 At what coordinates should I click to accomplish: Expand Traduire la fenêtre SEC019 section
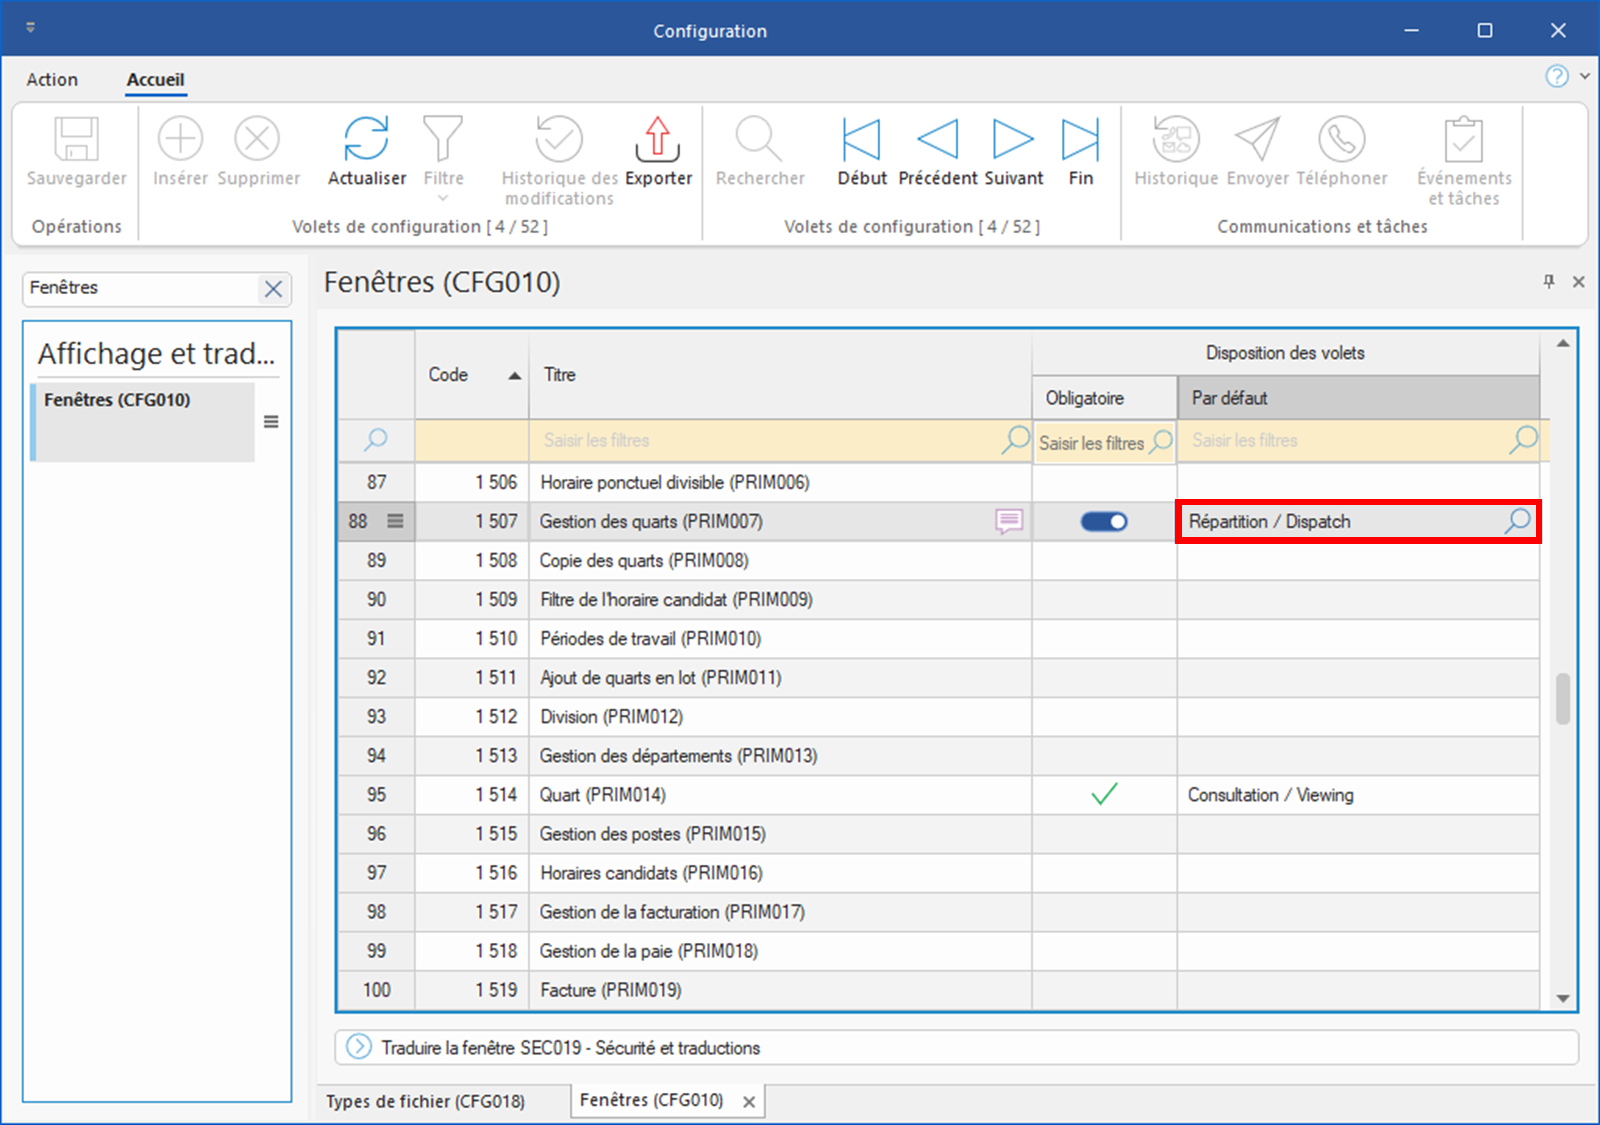358,1047
